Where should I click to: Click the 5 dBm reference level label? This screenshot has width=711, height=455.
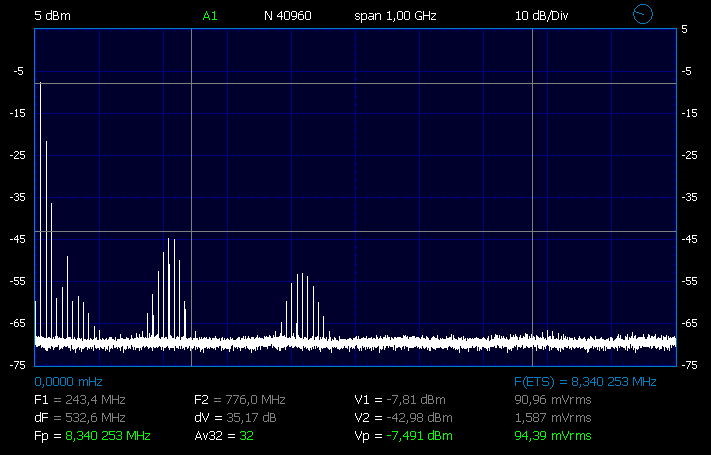(x=52, y=16)
